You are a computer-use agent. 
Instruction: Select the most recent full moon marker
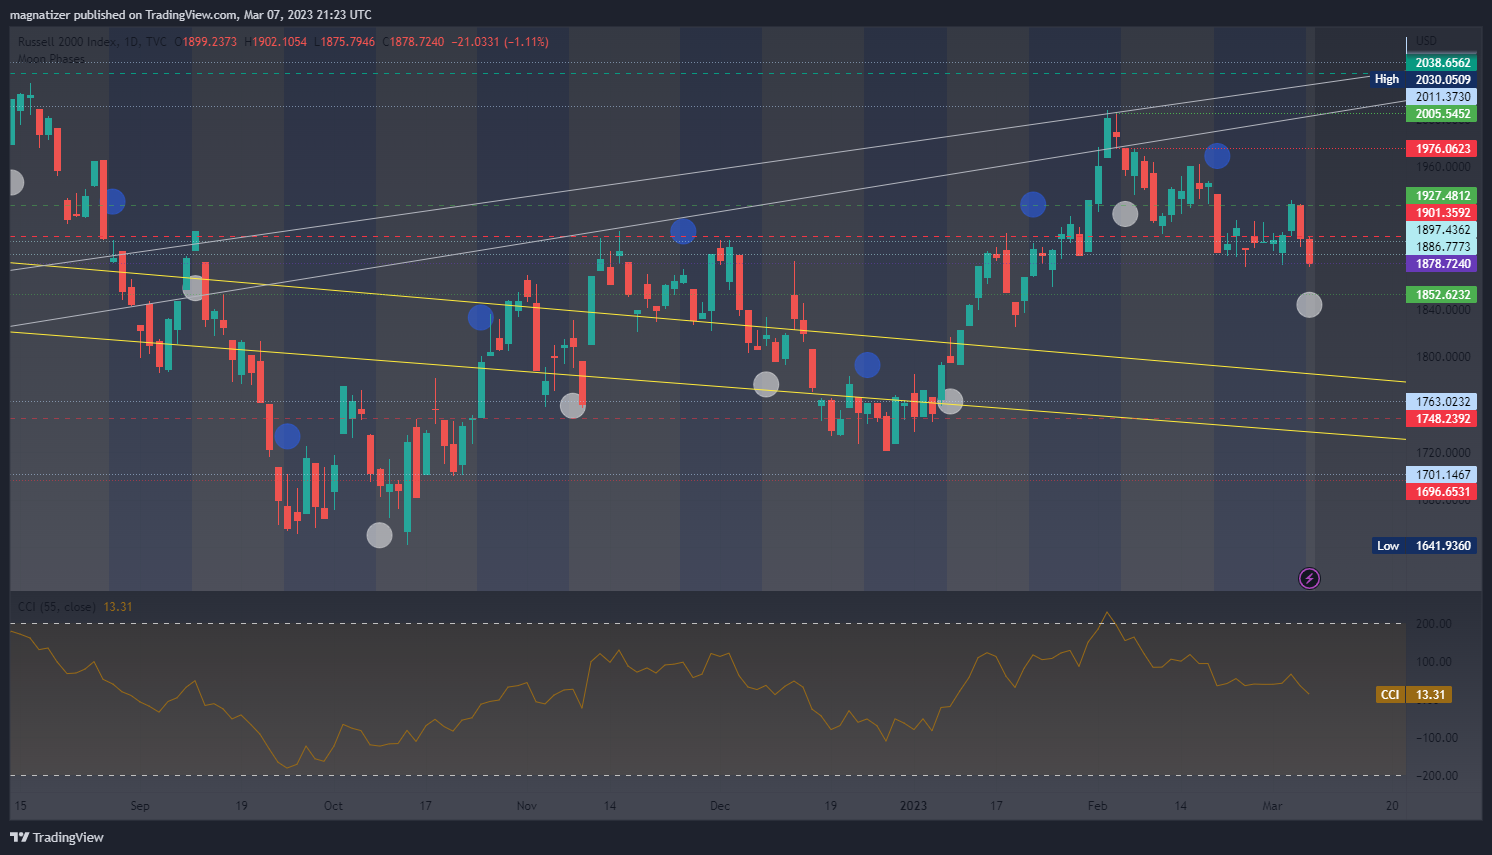tap(1309, 305)
